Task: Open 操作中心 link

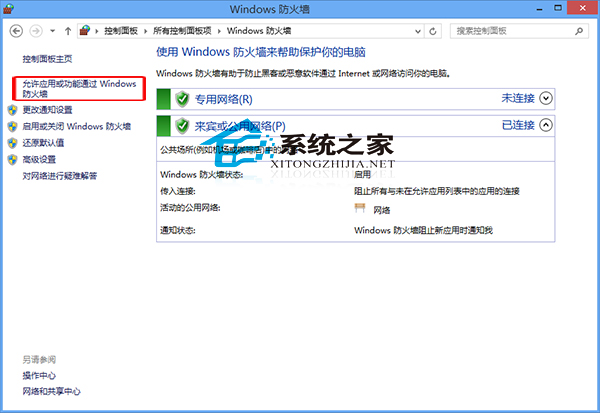Action: click(x=39, y=375)
